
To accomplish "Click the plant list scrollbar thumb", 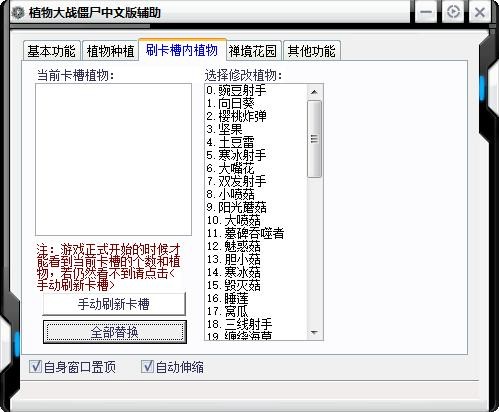I will tap(314, 139).
